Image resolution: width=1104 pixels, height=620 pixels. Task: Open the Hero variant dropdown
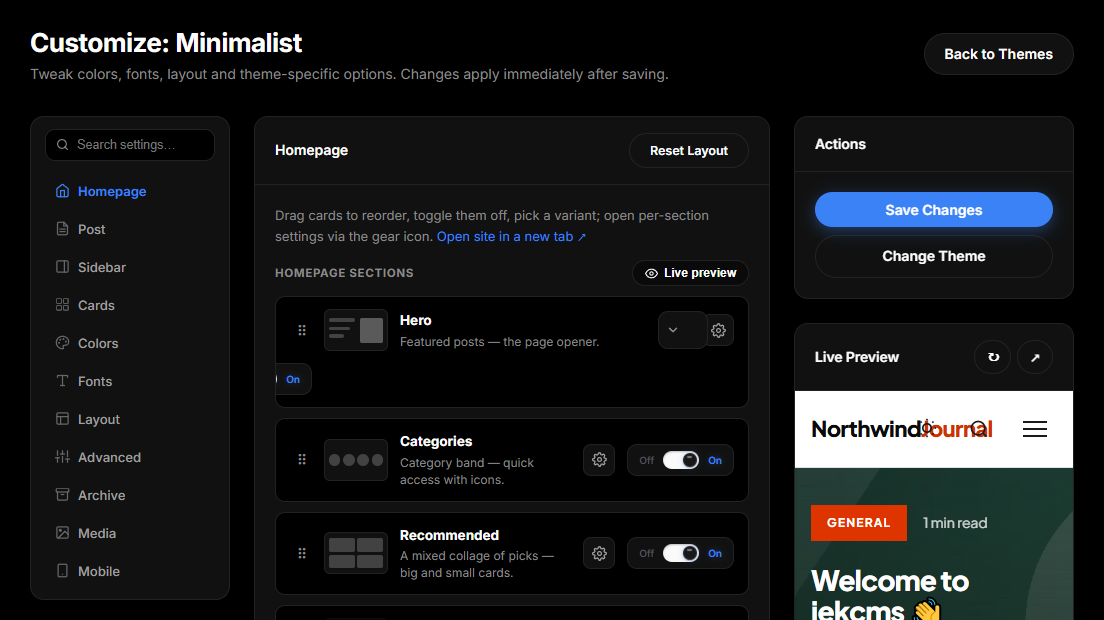tap(682, 330)
